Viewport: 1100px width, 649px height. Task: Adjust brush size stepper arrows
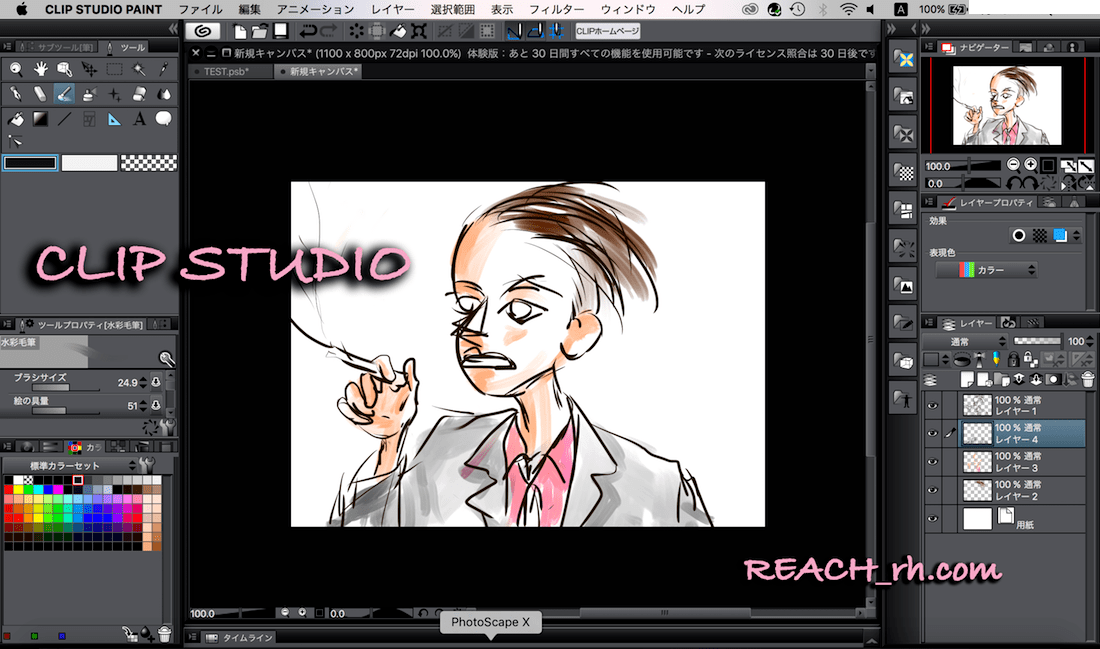click(144, 382)
